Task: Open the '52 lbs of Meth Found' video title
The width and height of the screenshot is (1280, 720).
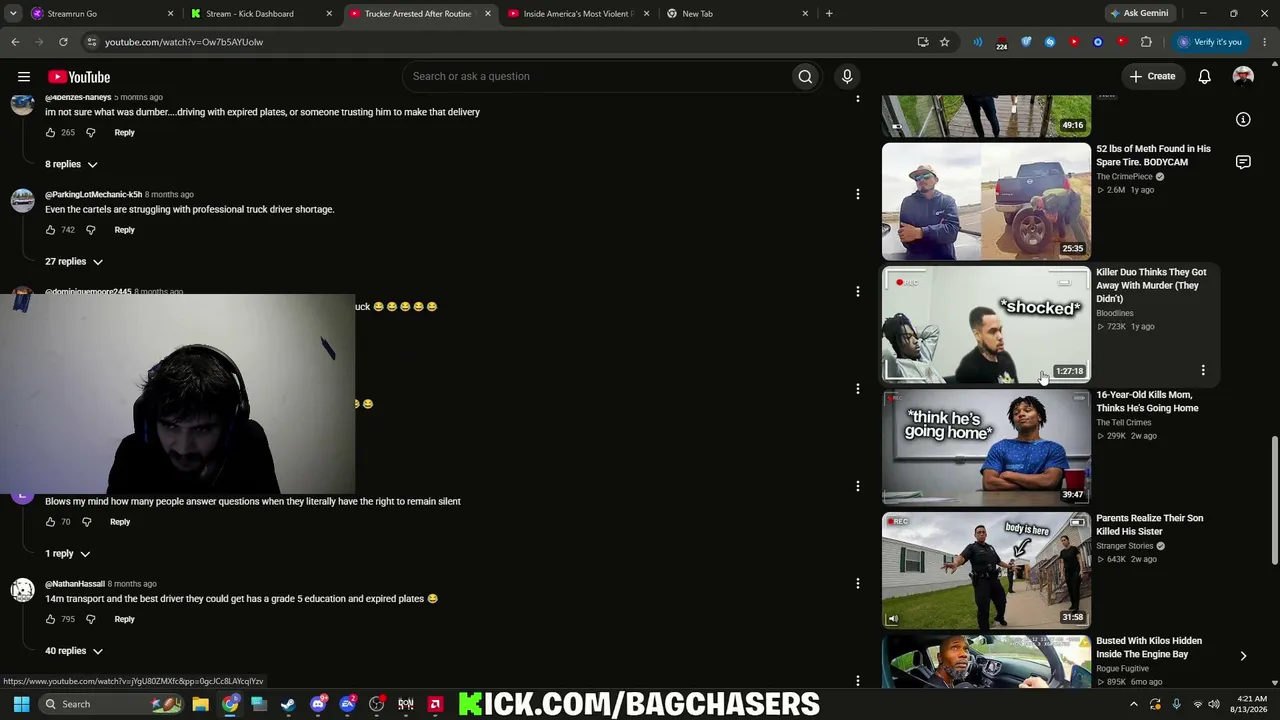Action: click(x=1153, y=156)
